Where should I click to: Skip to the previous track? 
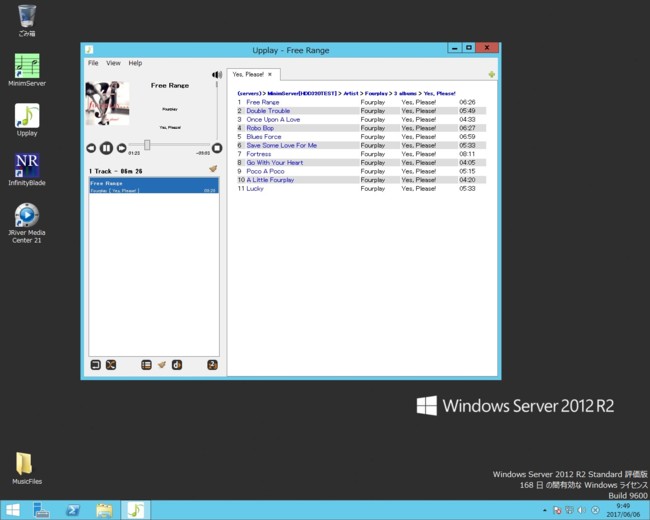coord(91,148)
